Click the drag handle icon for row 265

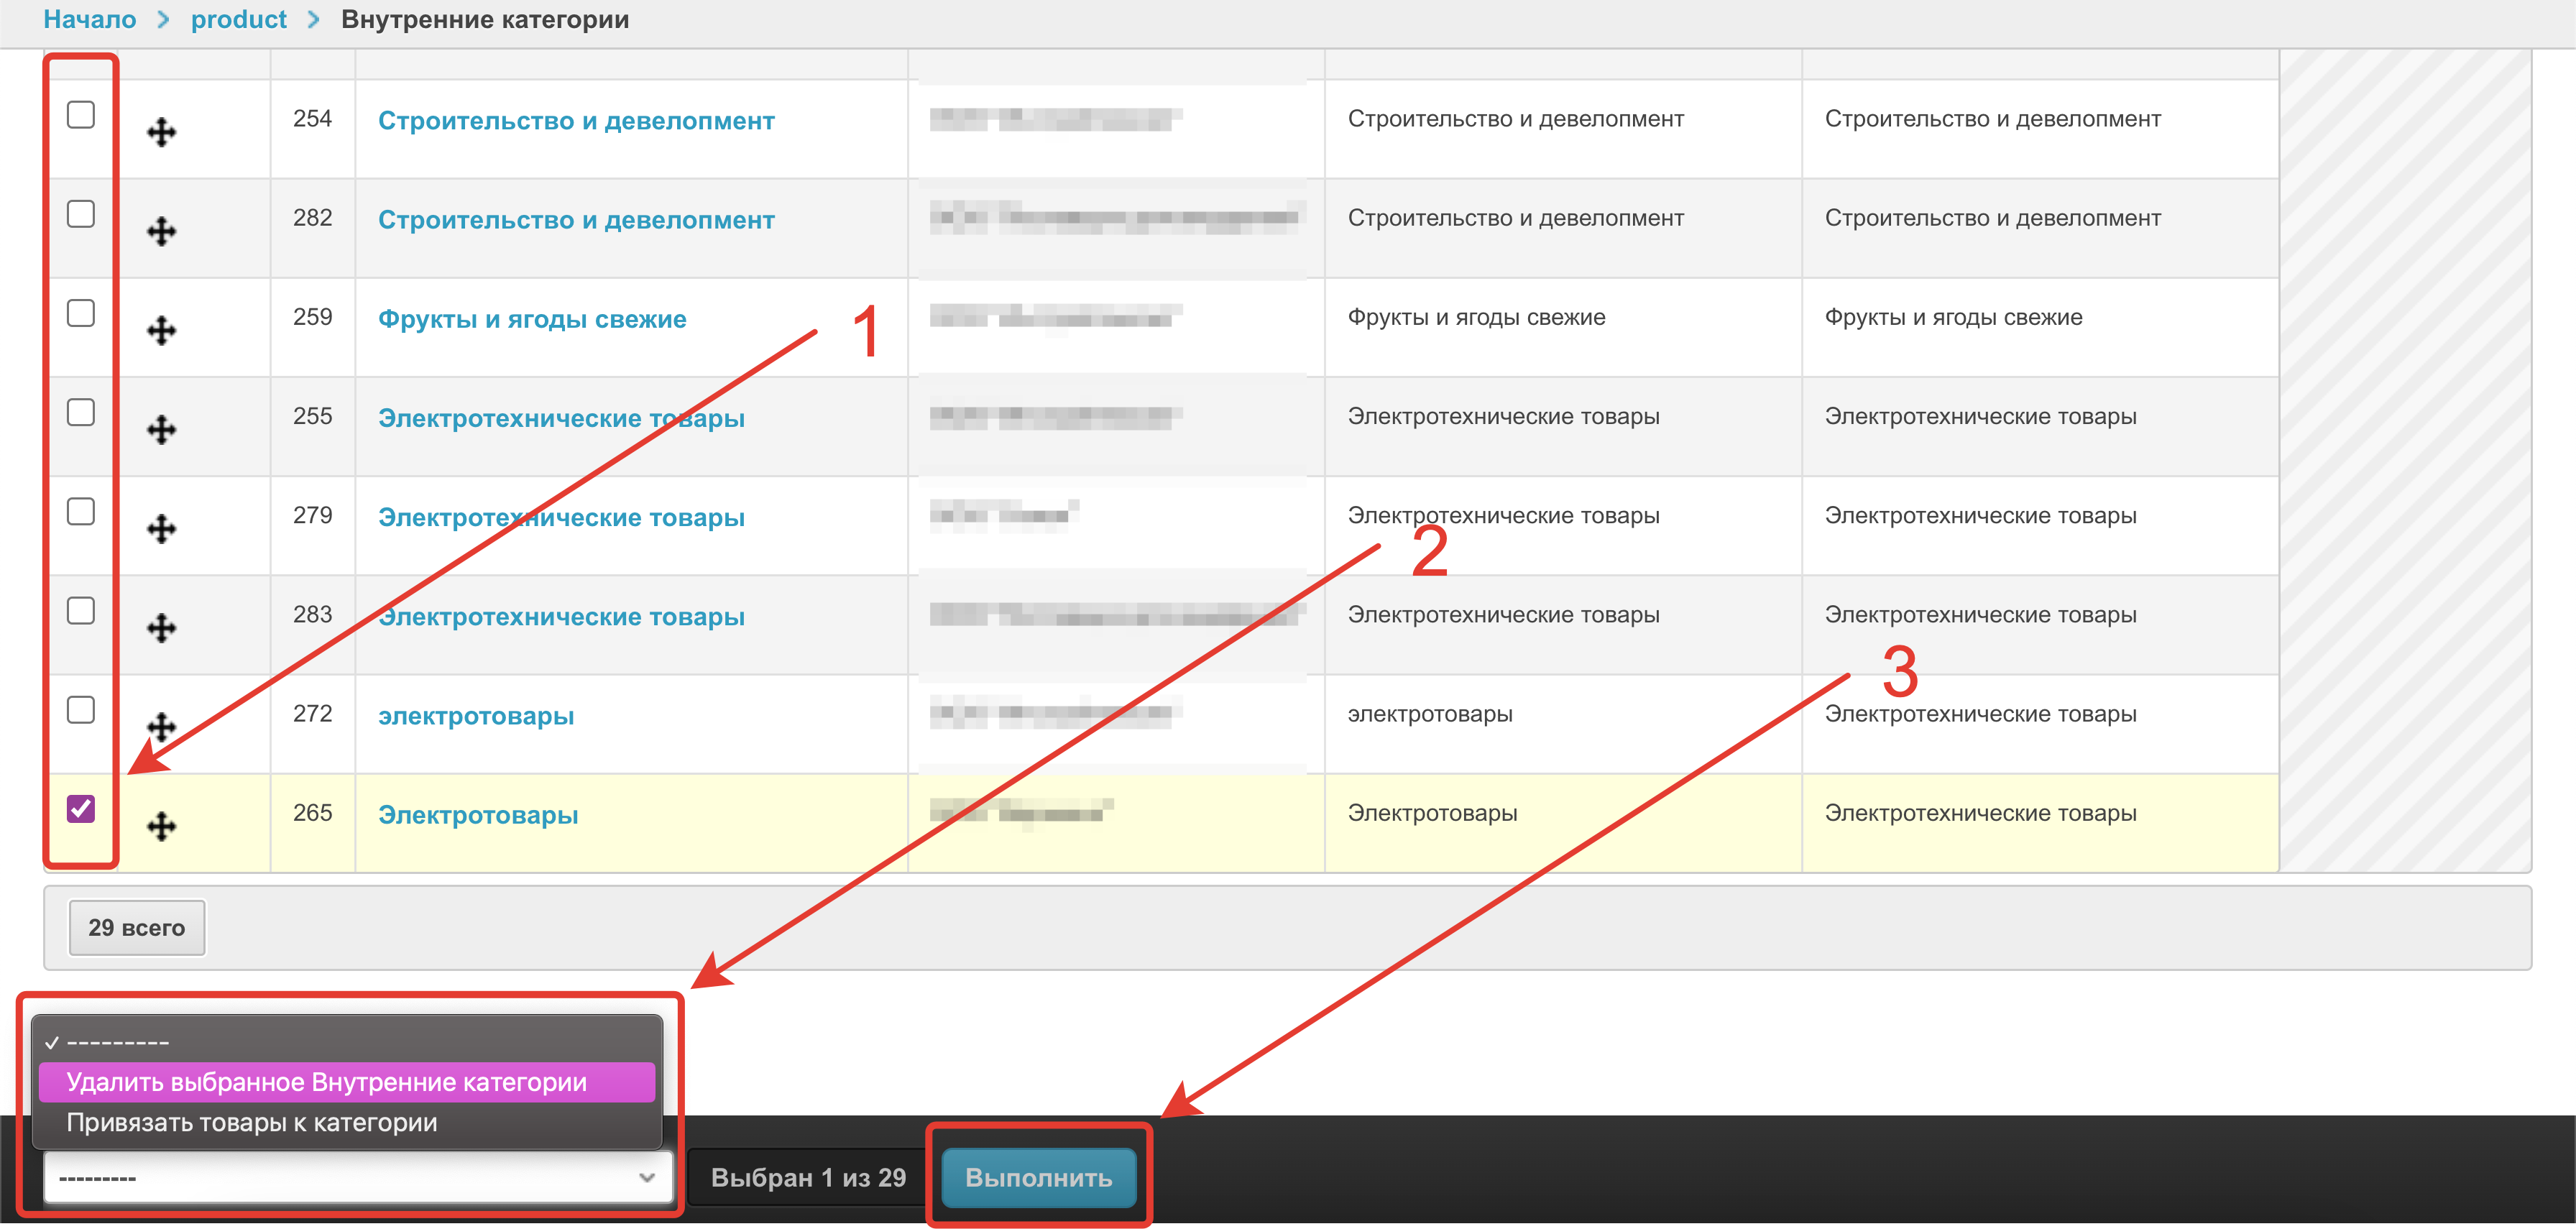coord(161,825)
